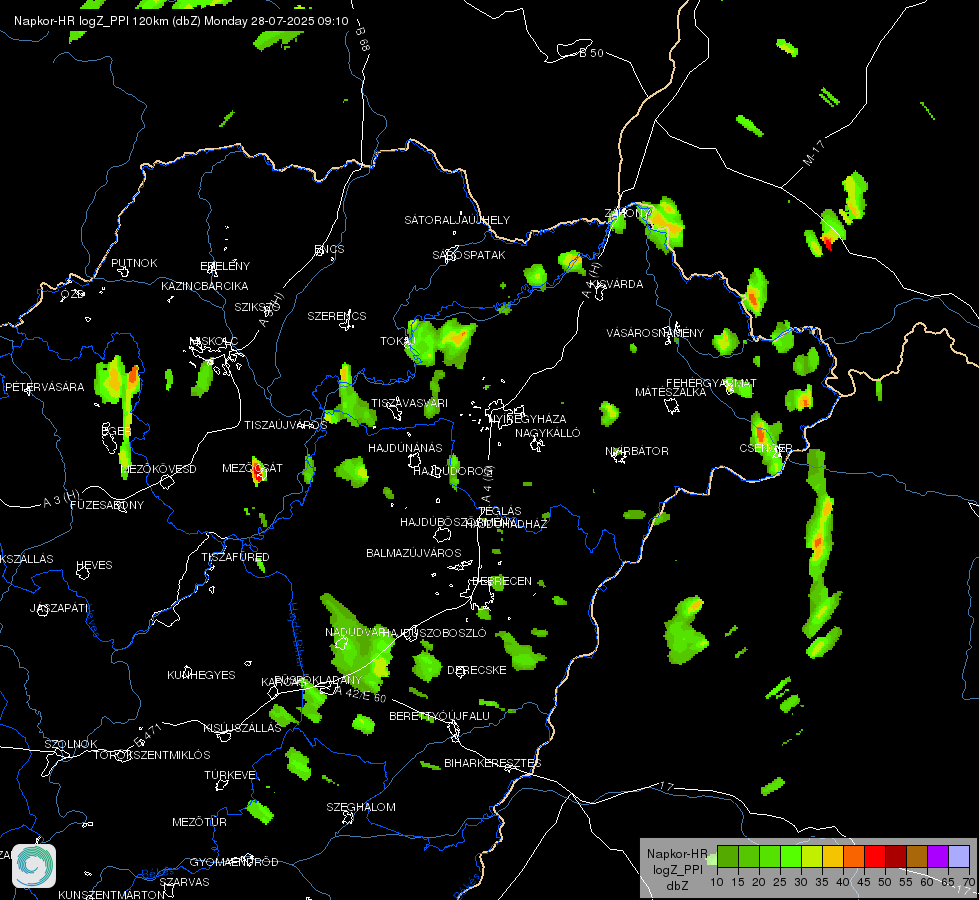Select the HEVES town label
979x900 pixels.
tap(94, 565)
